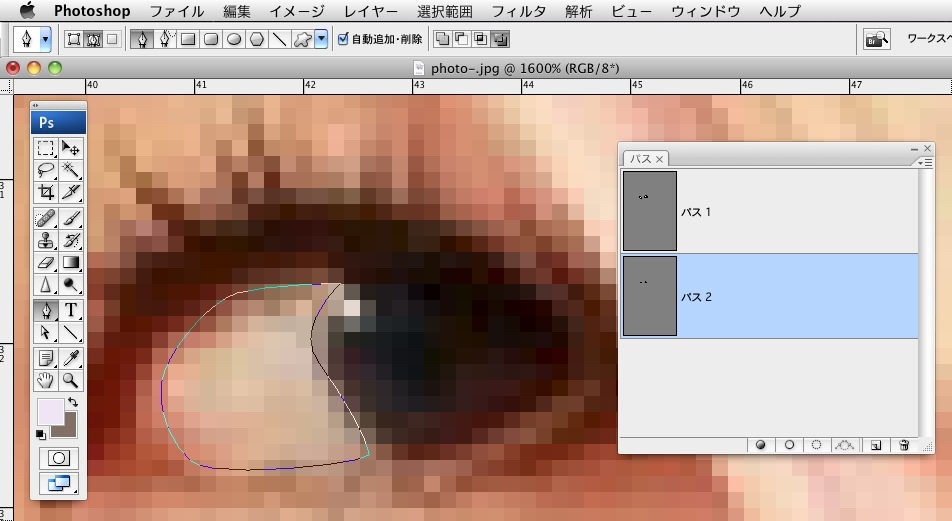
Task: Delete current path with trash icon
Action: click(904, 445)
